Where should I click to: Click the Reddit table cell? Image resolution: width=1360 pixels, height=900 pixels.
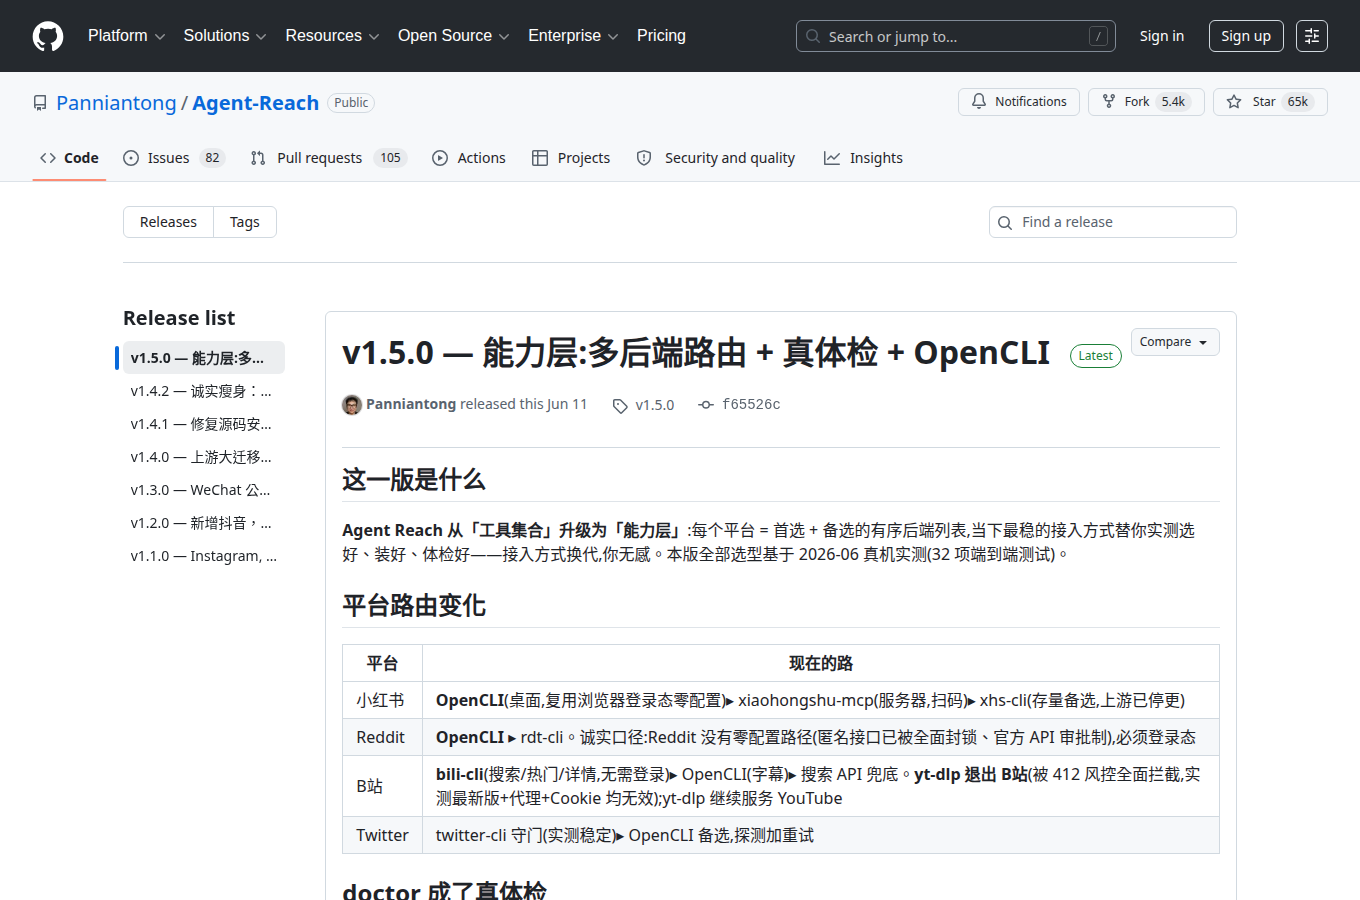382,737
